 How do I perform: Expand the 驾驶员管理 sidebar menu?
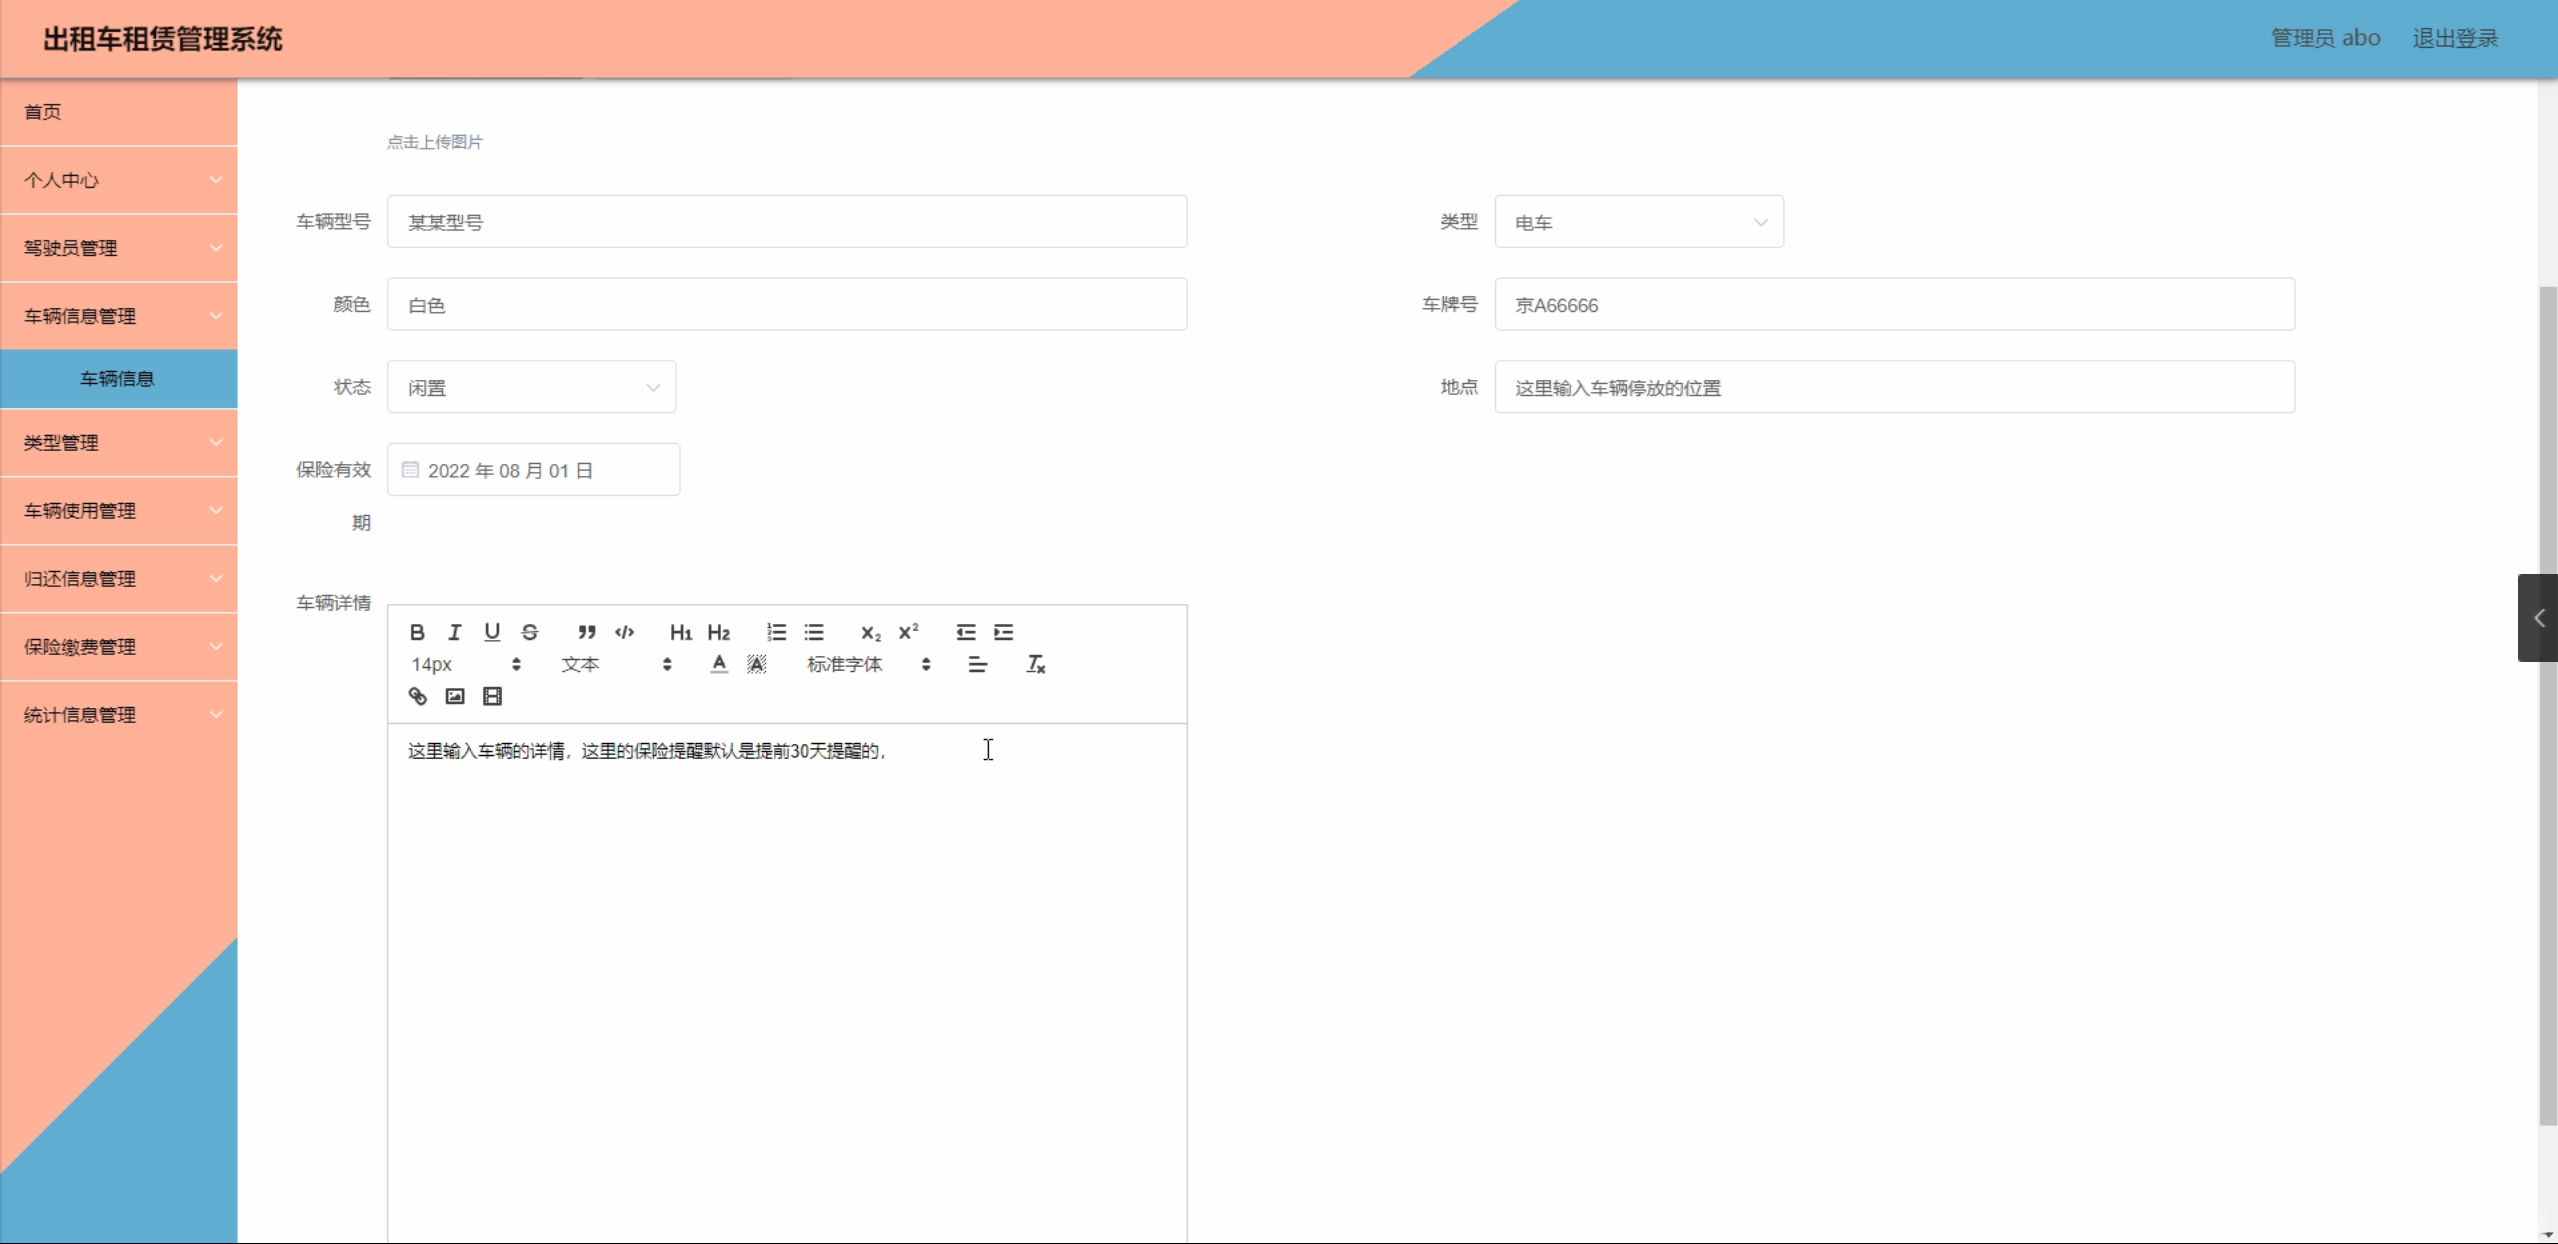click(119, 248)
